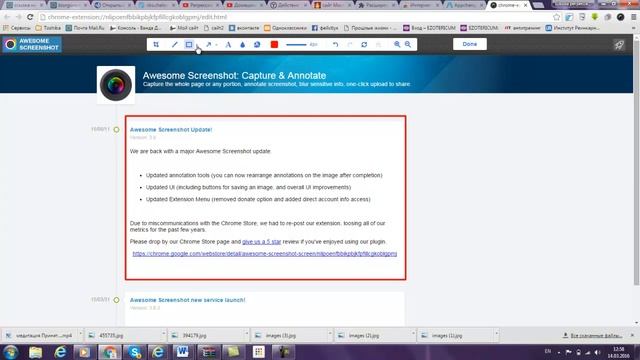The image size is (640, 360).
Task: Switch to the Расширения tab
Action: [x=376, y=5]
